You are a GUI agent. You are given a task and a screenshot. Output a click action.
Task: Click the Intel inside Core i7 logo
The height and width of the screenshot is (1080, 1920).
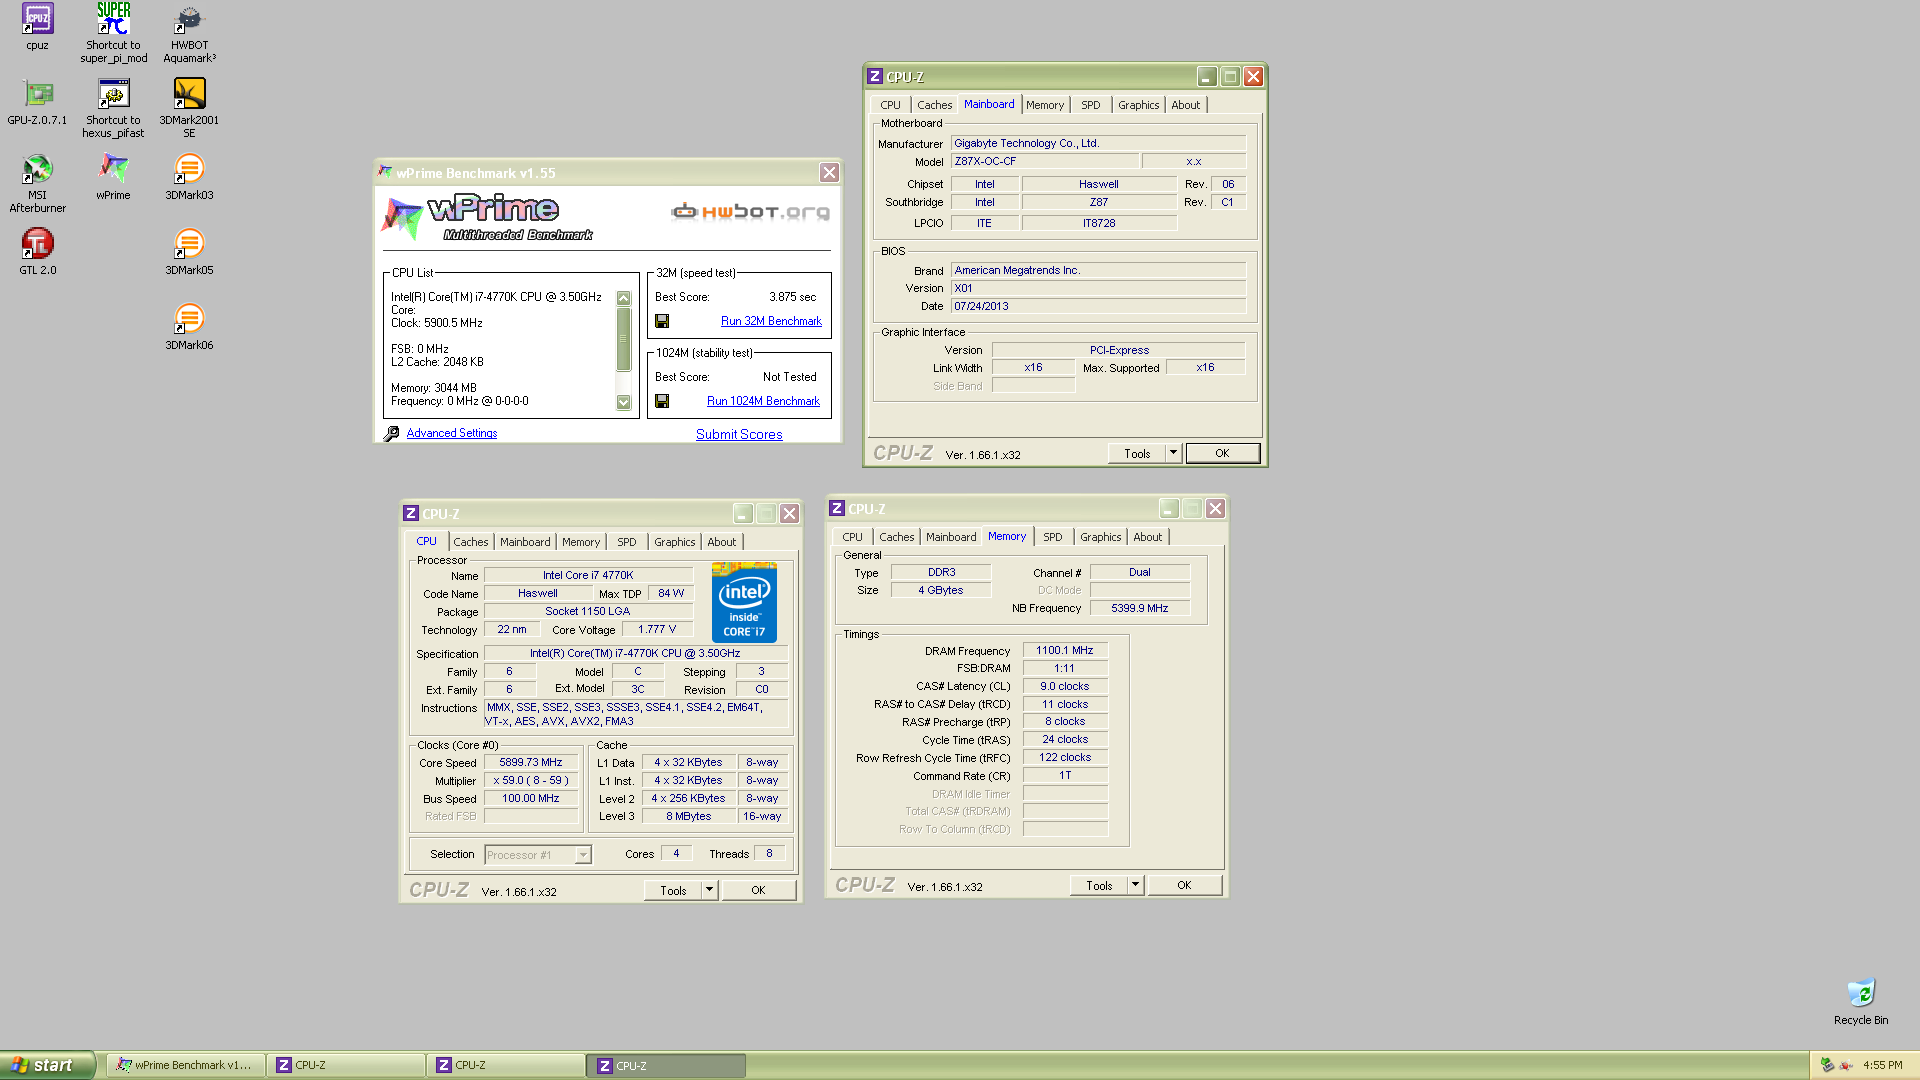(x=744, y=602)
